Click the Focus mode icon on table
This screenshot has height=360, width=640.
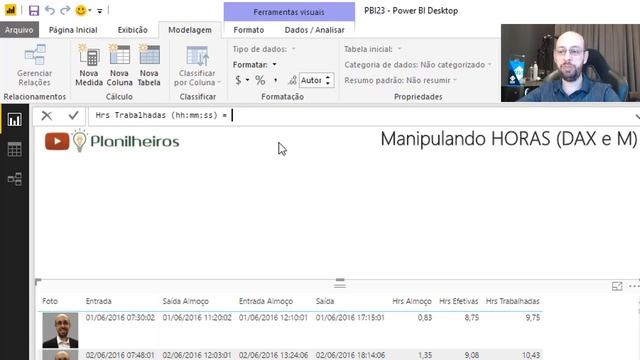[617, 286]
